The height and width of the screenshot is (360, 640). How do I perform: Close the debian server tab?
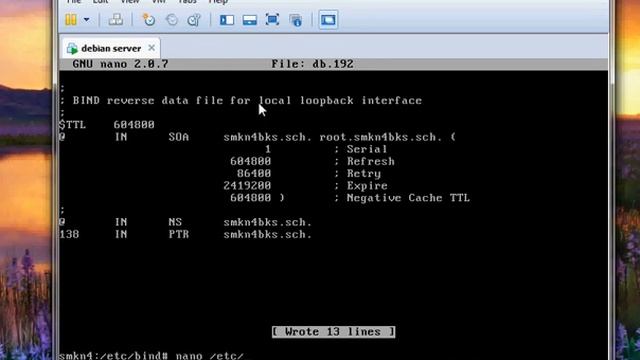click(x=151, y=48)
